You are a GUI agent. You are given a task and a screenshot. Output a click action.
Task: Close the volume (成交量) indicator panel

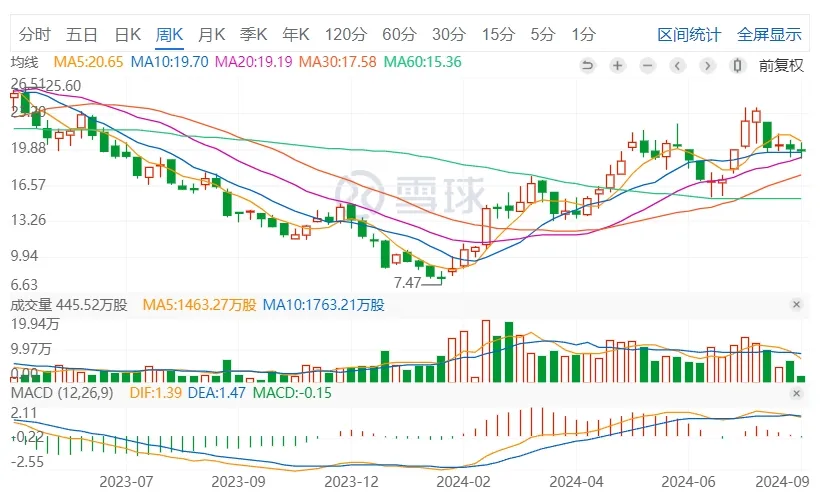point(797,304)
